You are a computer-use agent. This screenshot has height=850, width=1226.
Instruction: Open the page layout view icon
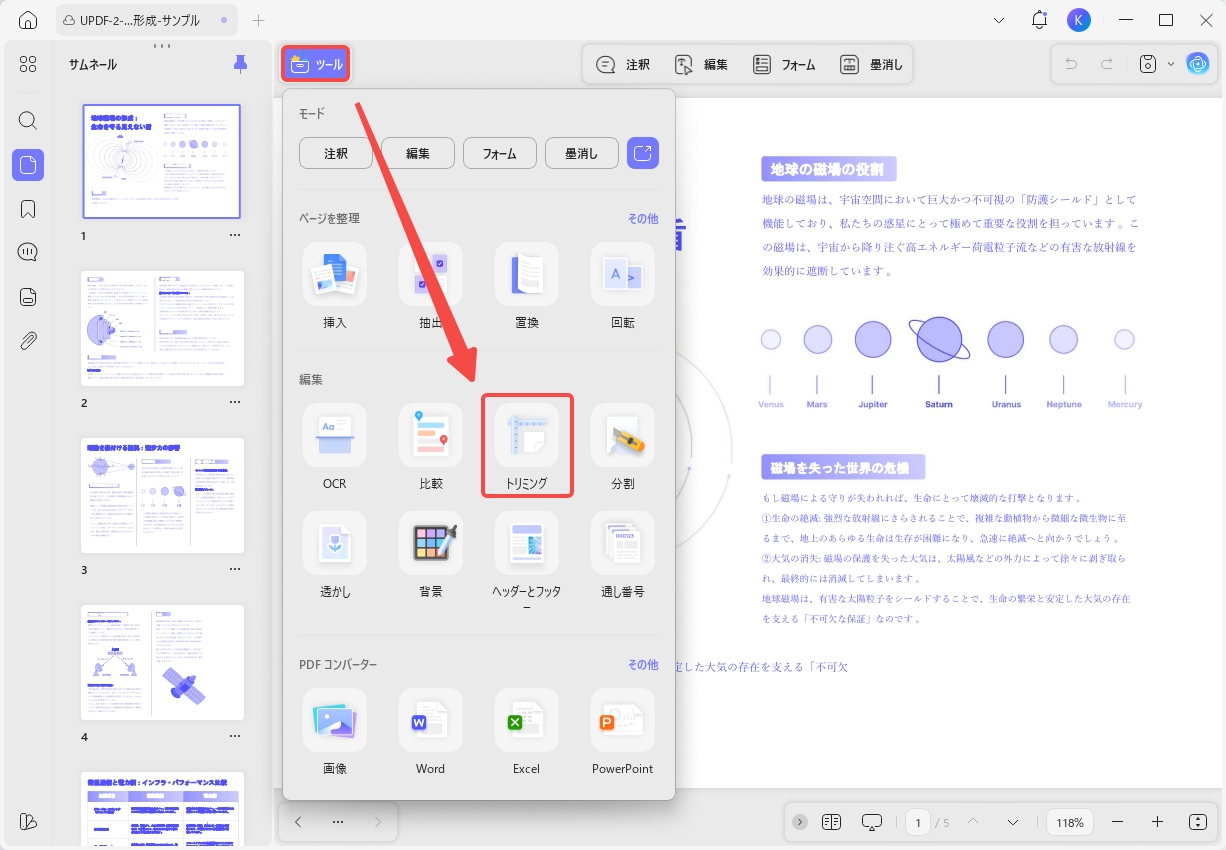click(x=831, y=822)
